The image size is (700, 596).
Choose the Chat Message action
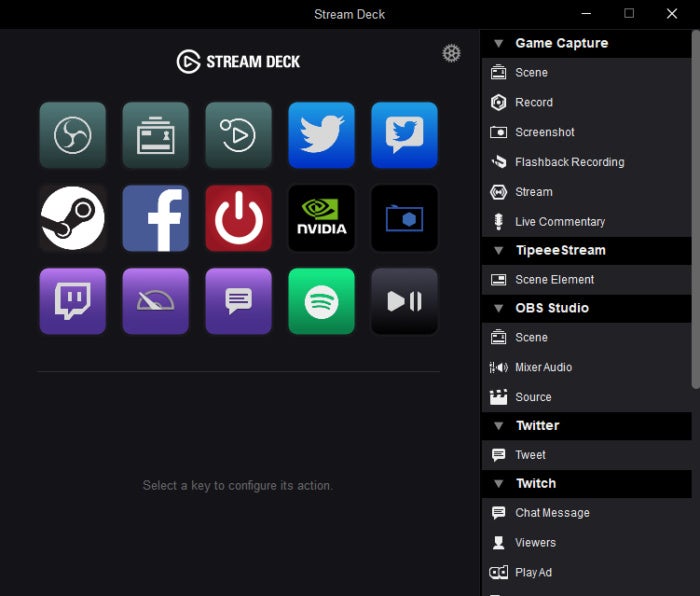pos(587,513)
